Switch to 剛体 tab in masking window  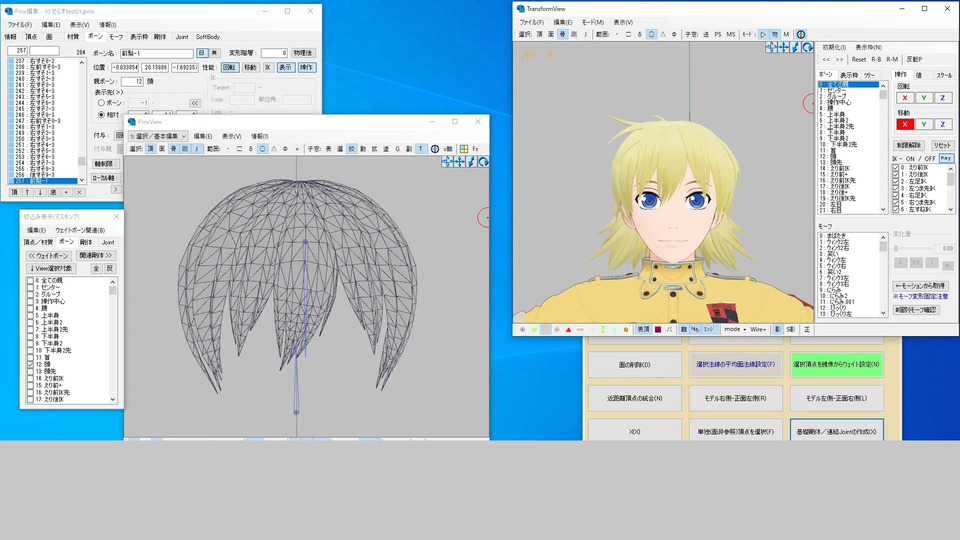point(86,242)
